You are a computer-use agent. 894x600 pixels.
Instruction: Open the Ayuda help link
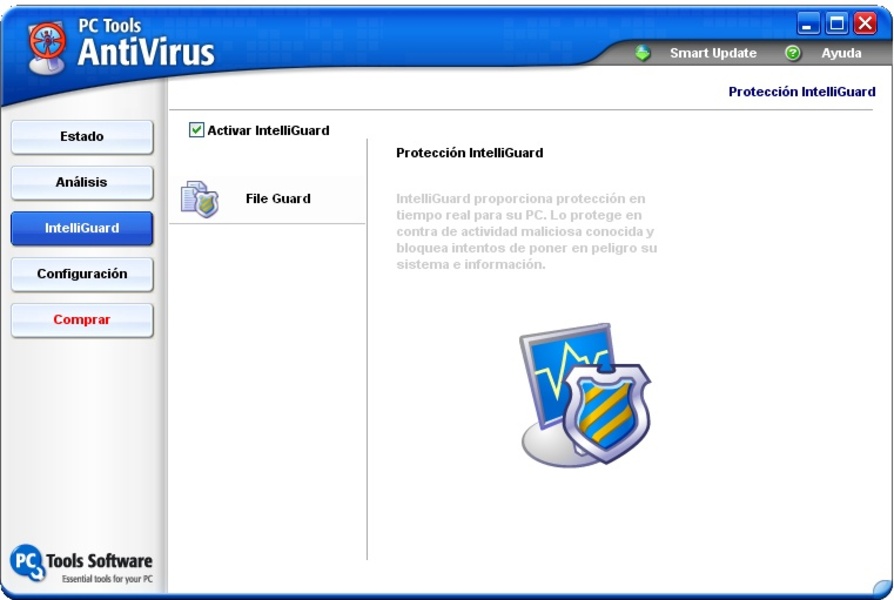click(x=841, y=54)
